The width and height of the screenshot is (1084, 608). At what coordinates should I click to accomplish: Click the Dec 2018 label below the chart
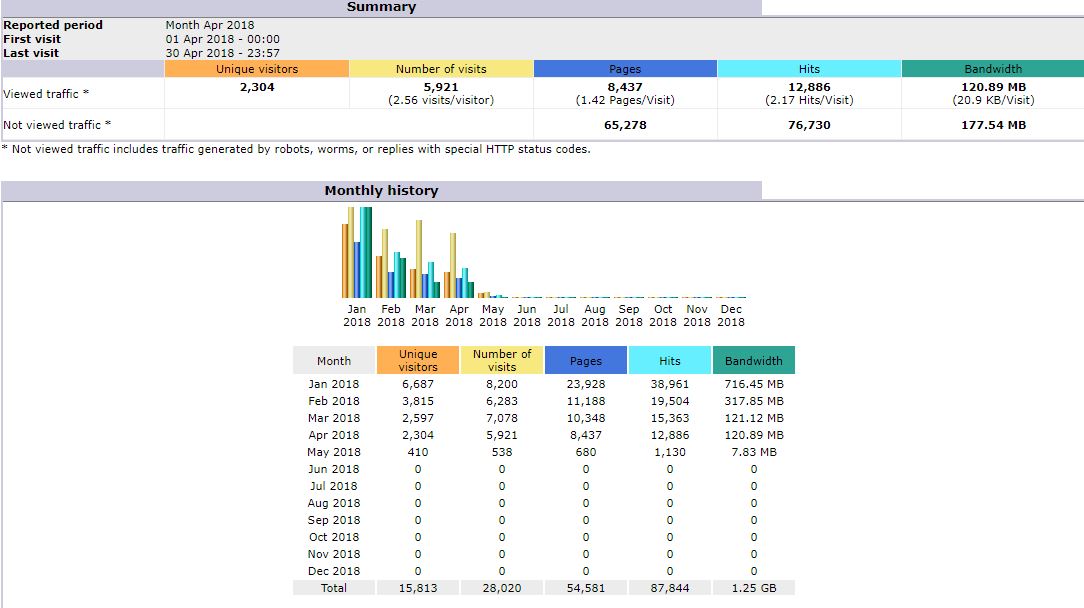pos(731,315)
